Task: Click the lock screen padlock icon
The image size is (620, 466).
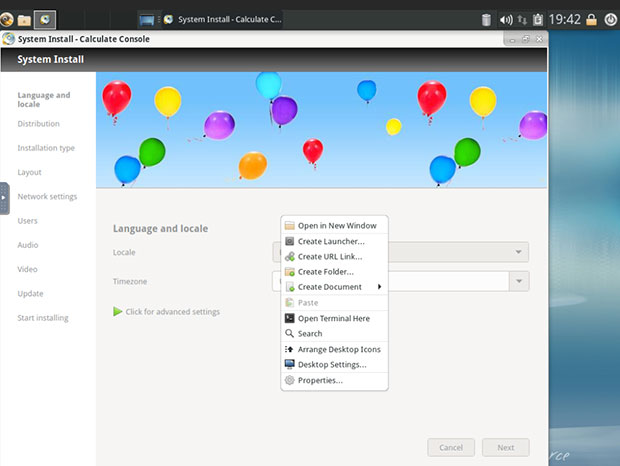Action: (591, 19)
